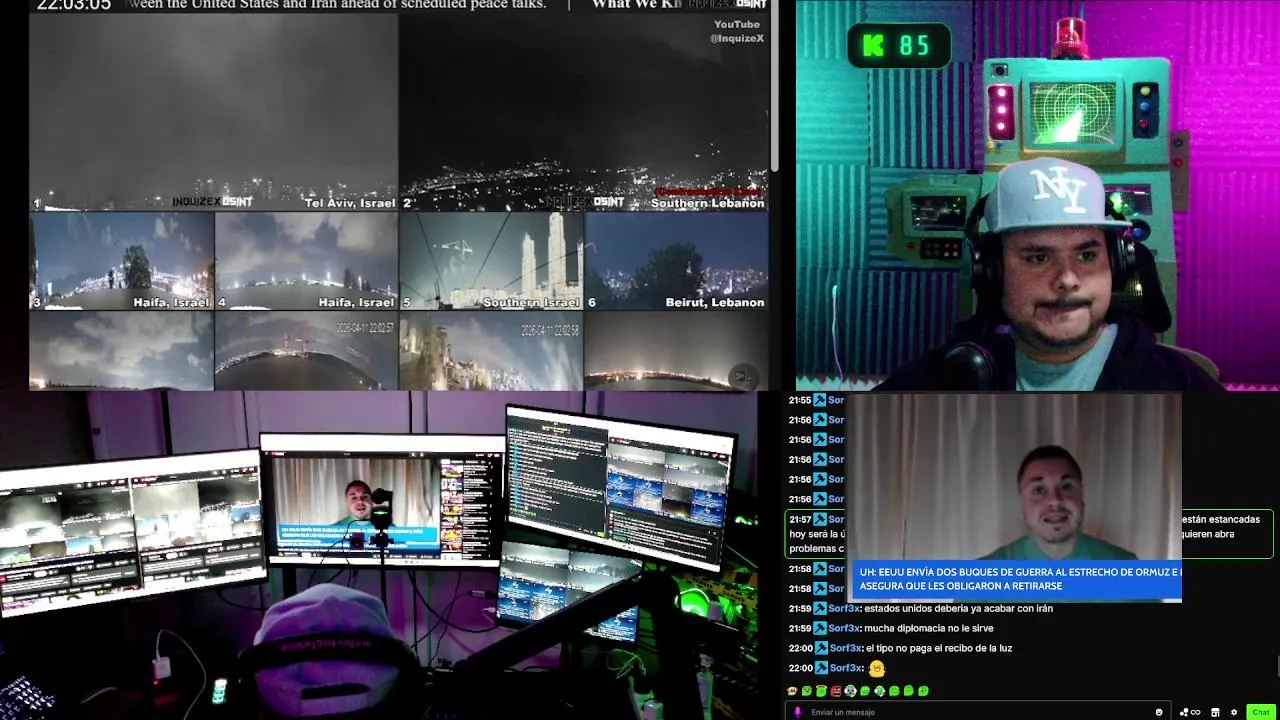Click the badge on the 'mucha diplomacia' message

point(820,628)
